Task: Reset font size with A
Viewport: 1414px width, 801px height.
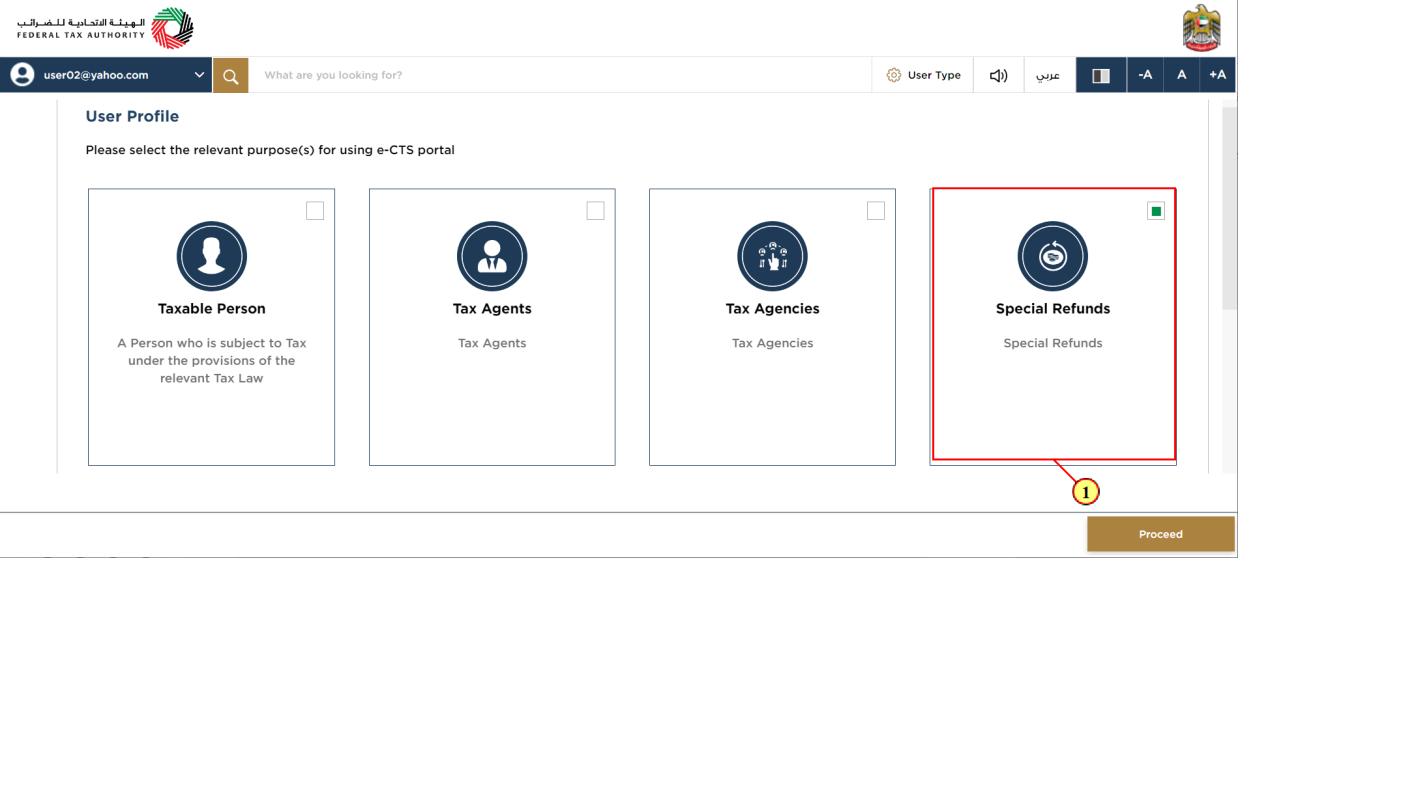Action: coord(1181,75)
